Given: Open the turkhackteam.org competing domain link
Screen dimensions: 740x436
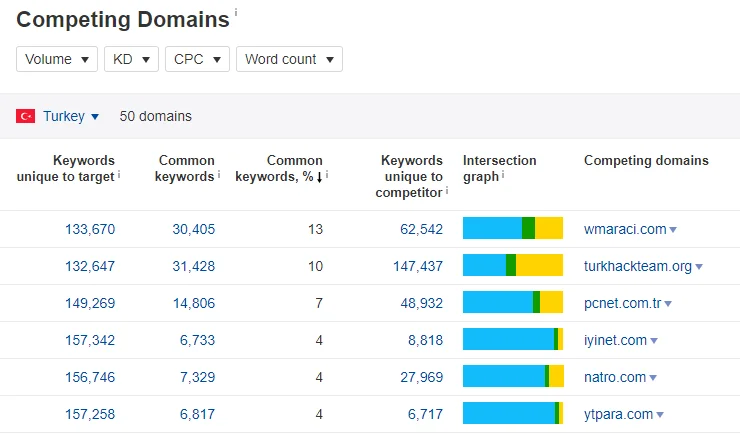Looking at the screenshot, I should tap(637, 266).
